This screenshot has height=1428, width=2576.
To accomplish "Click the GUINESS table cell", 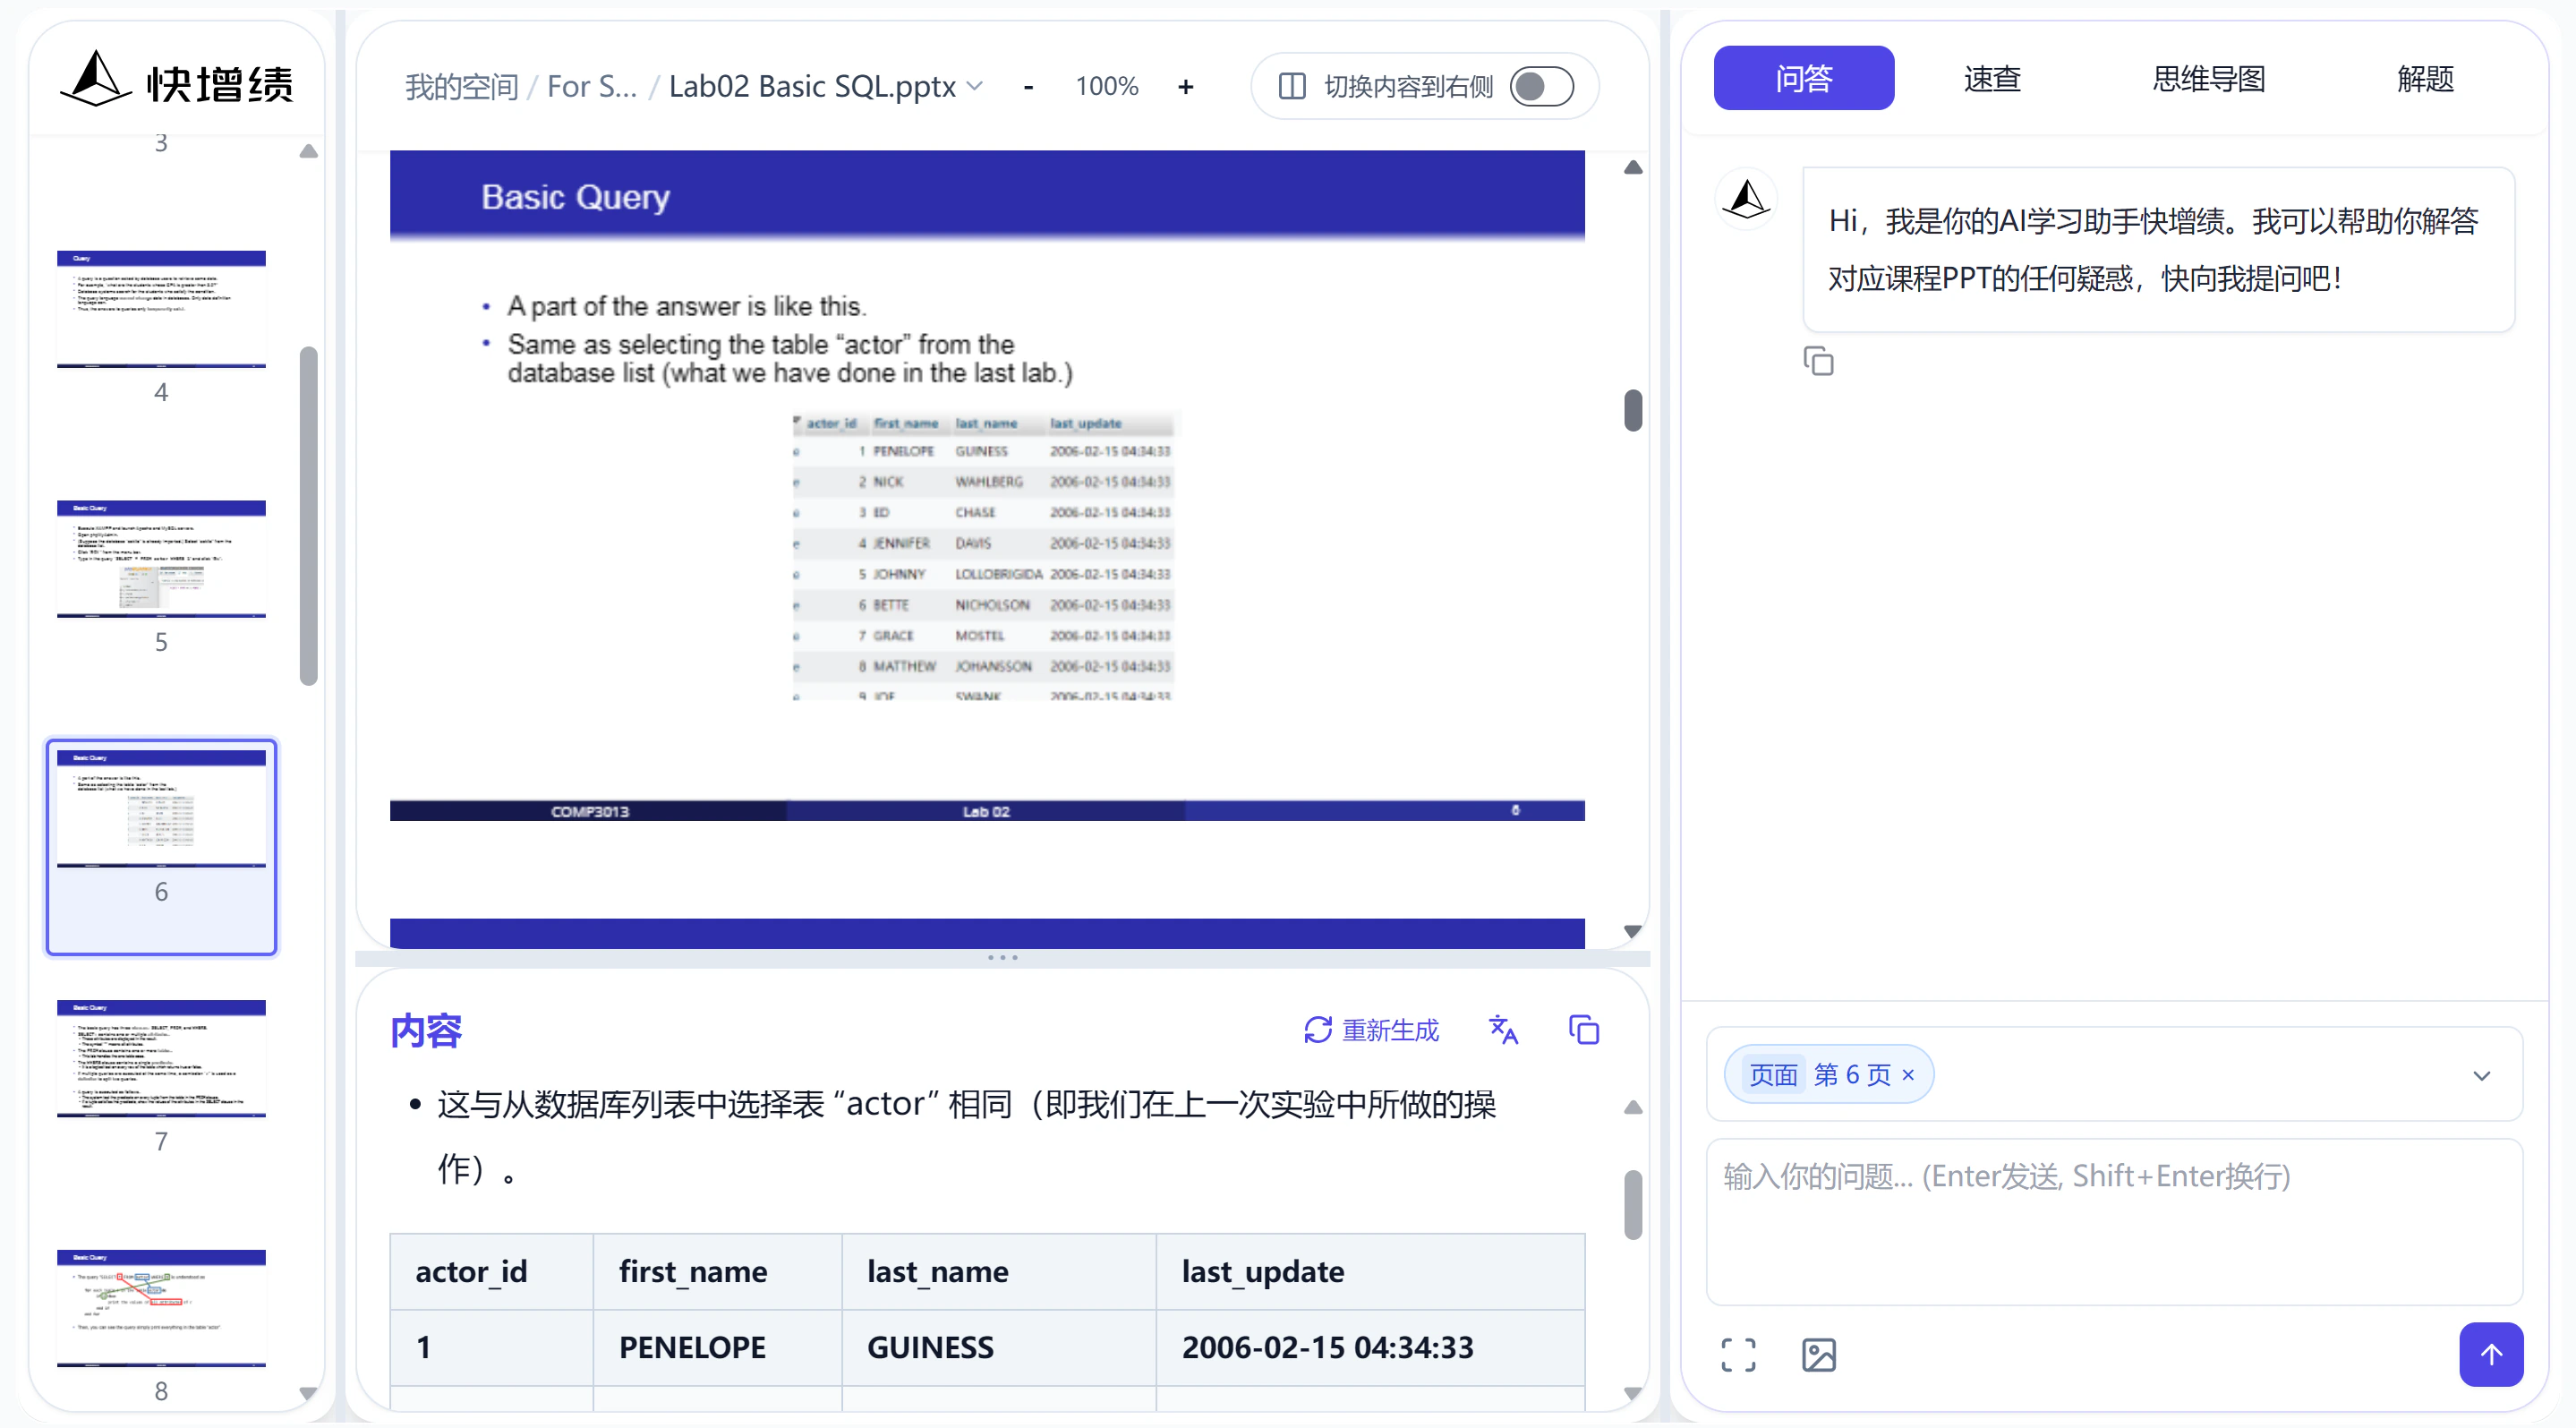I will click(x=997, y=1347).
